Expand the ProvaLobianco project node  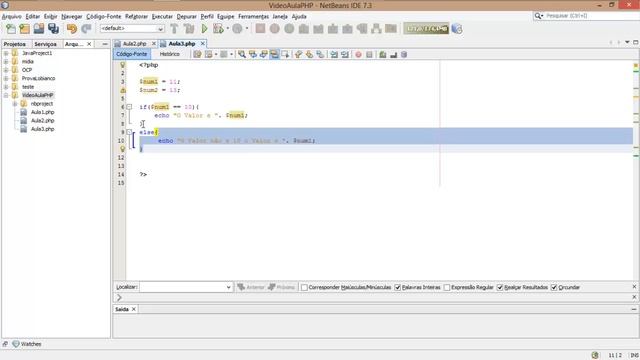click(6, 78)
